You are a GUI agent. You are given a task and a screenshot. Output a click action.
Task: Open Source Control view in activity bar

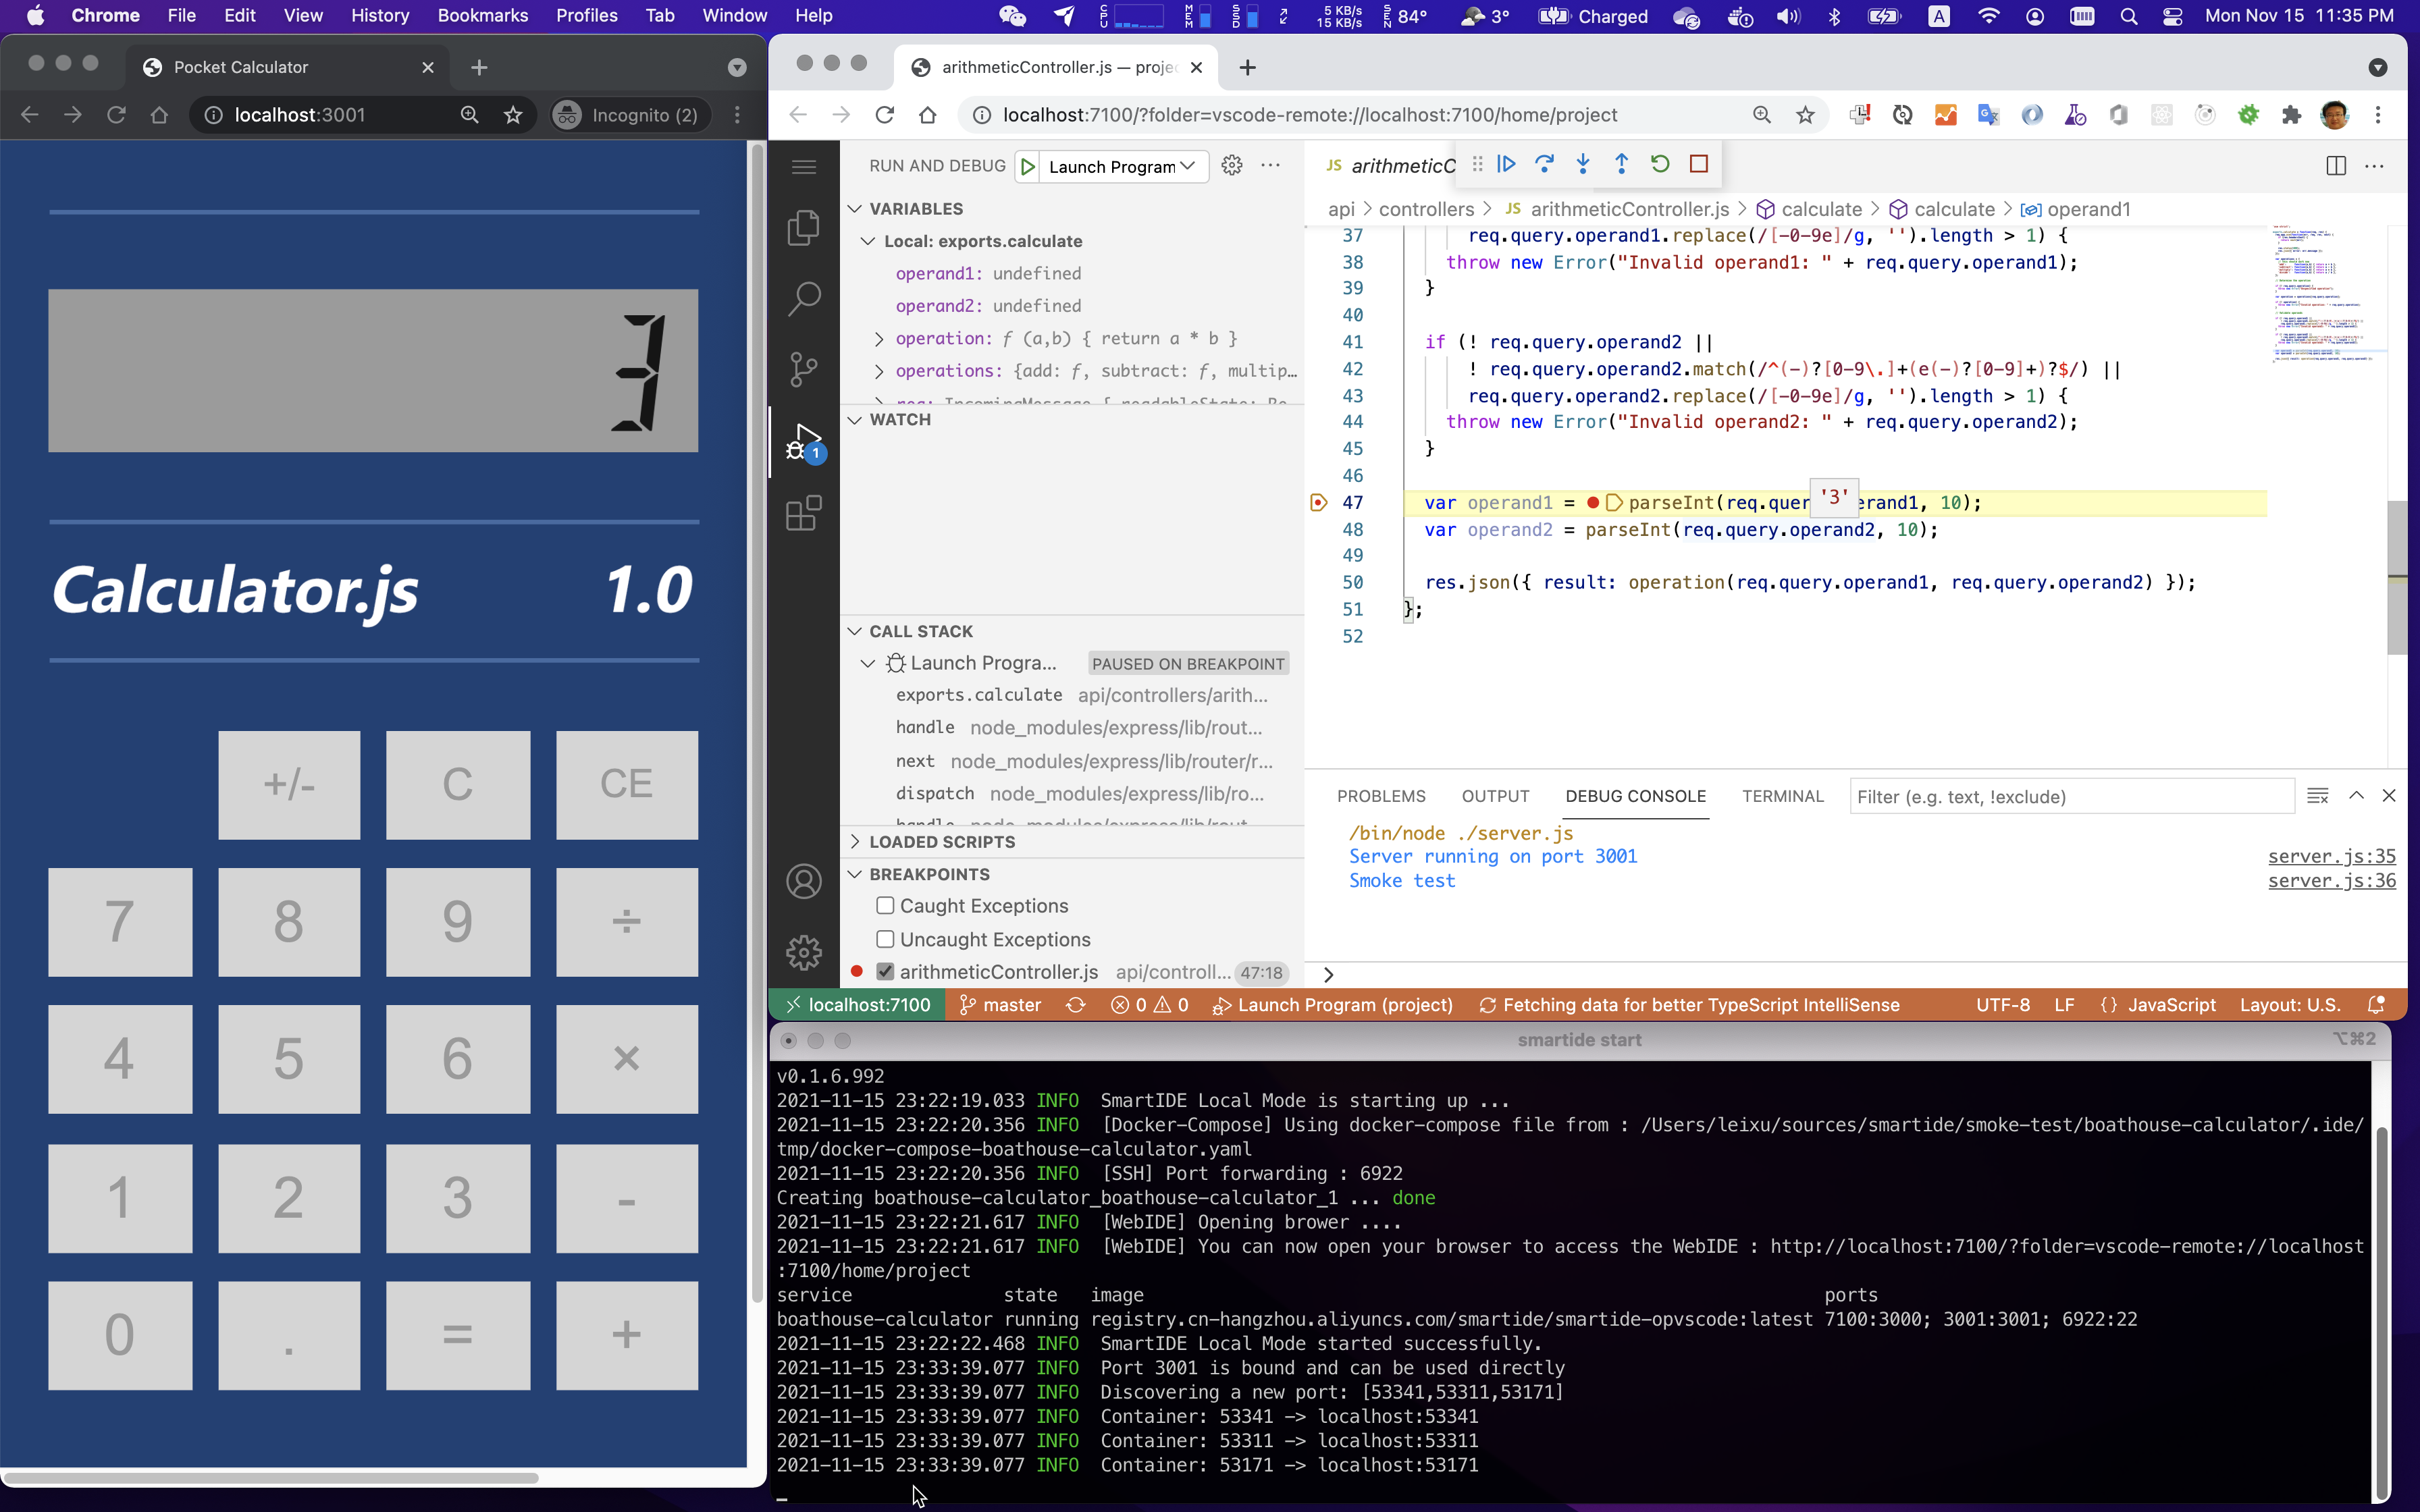pos(804,369)
